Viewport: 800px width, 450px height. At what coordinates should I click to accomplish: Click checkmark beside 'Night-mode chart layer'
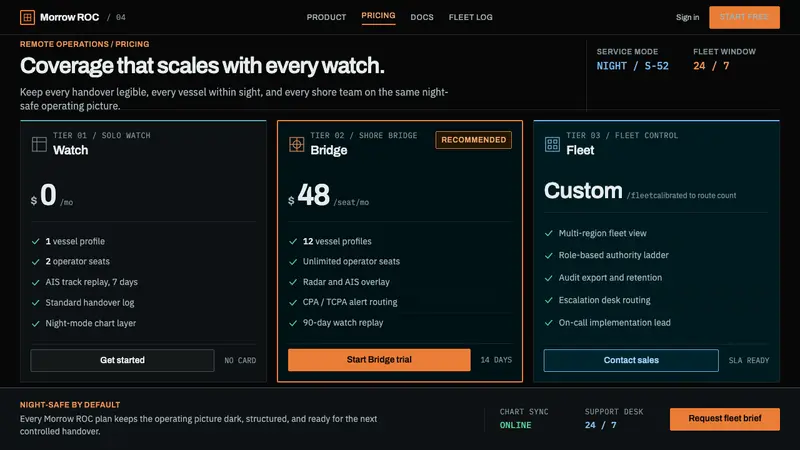36,323
